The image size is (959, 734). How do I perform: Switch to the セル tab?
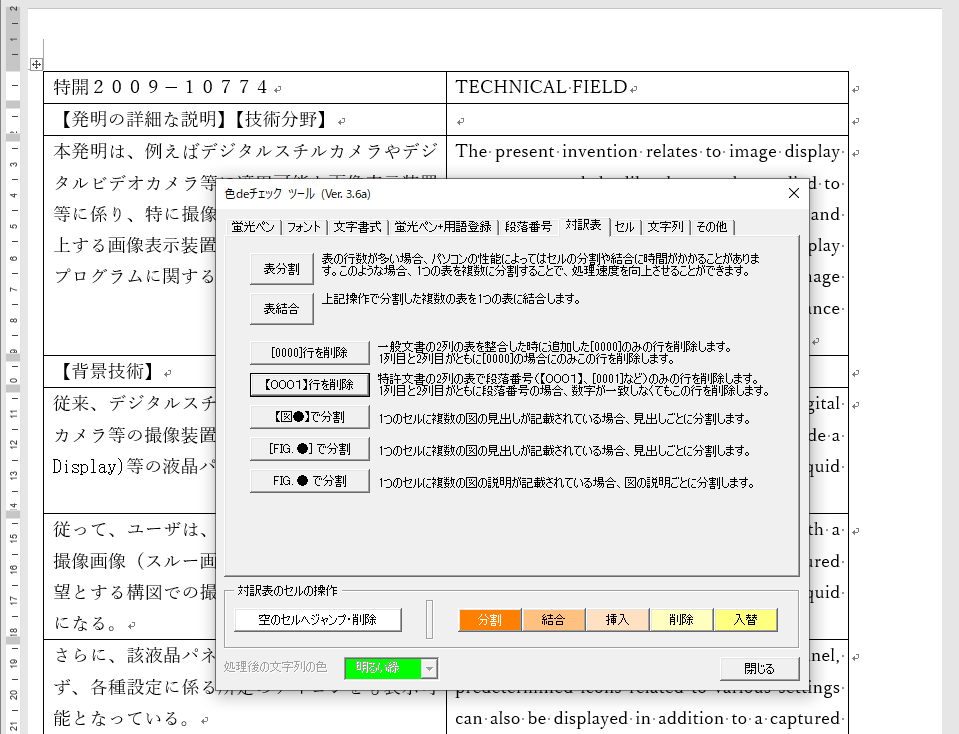tap(624, 226)
